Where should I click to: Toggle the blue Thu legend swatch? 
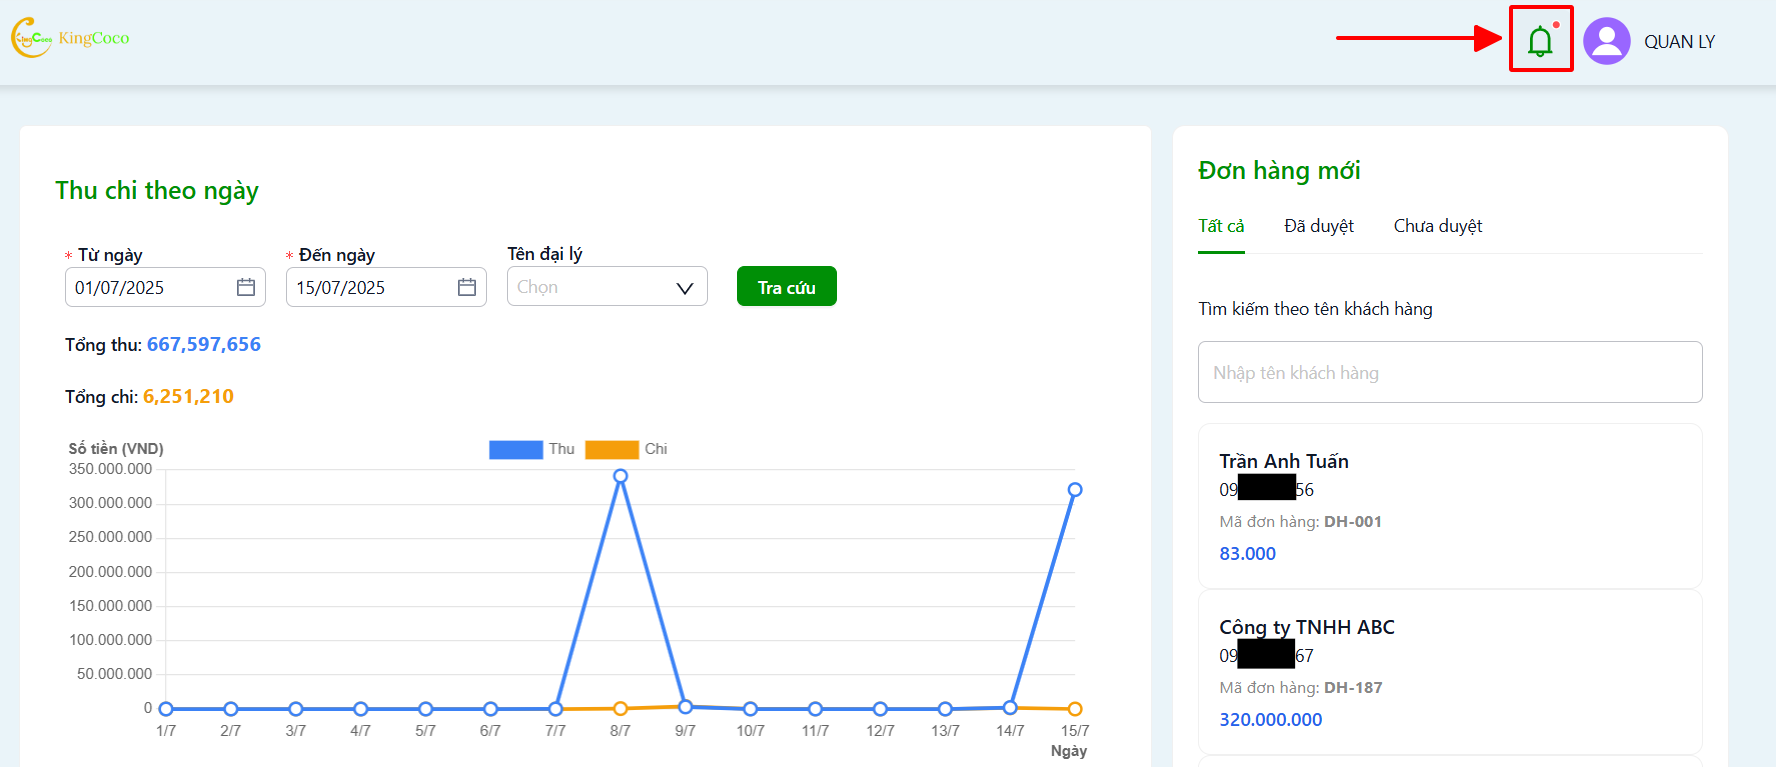click(x=516, y=449)
